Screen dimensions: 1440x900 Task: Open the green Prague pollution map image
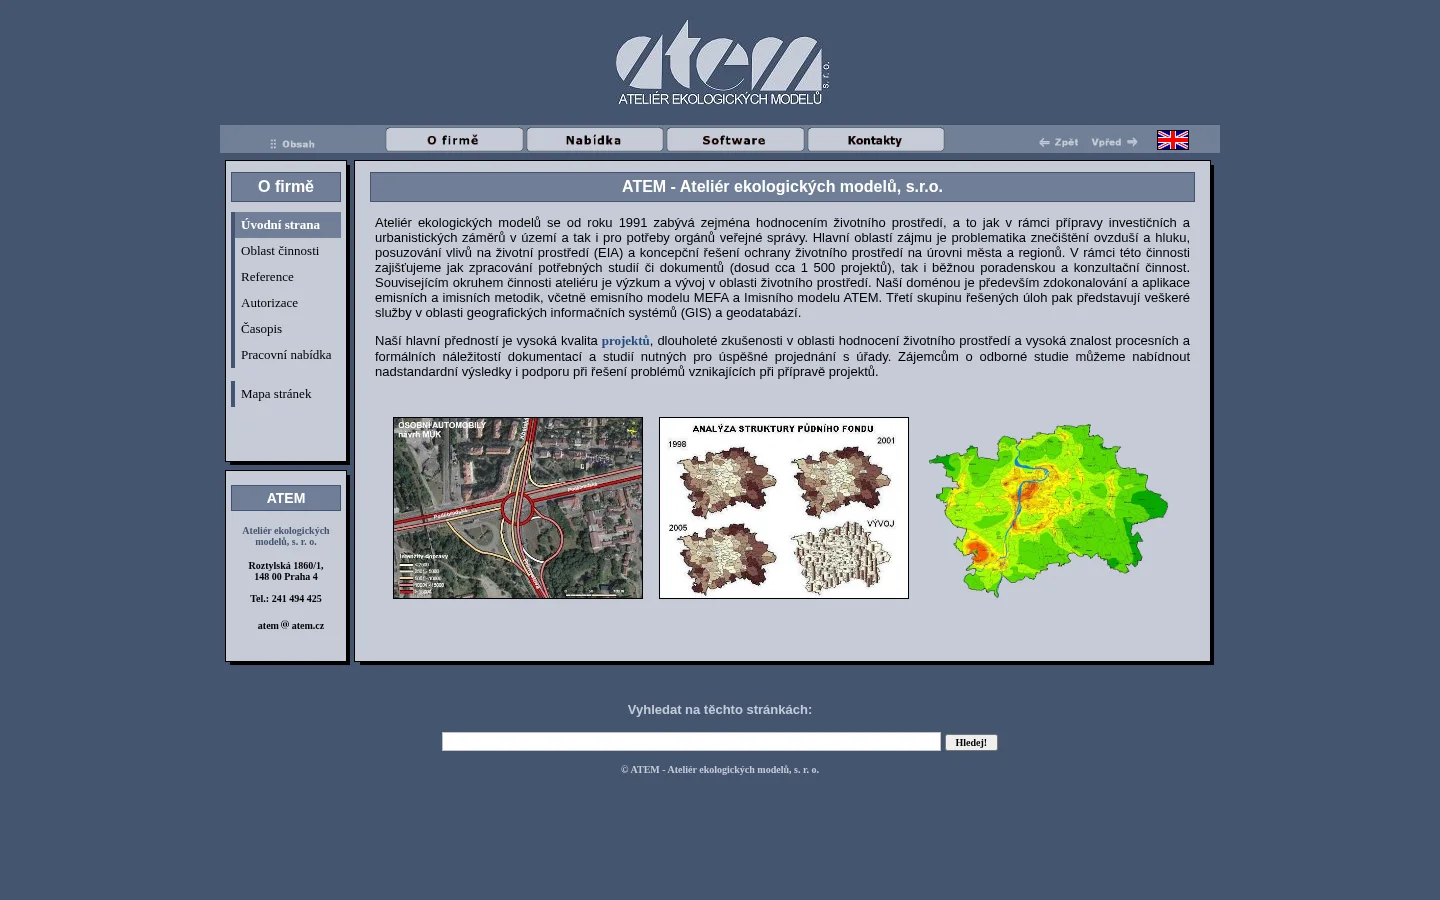click(x=1048, y=510)
